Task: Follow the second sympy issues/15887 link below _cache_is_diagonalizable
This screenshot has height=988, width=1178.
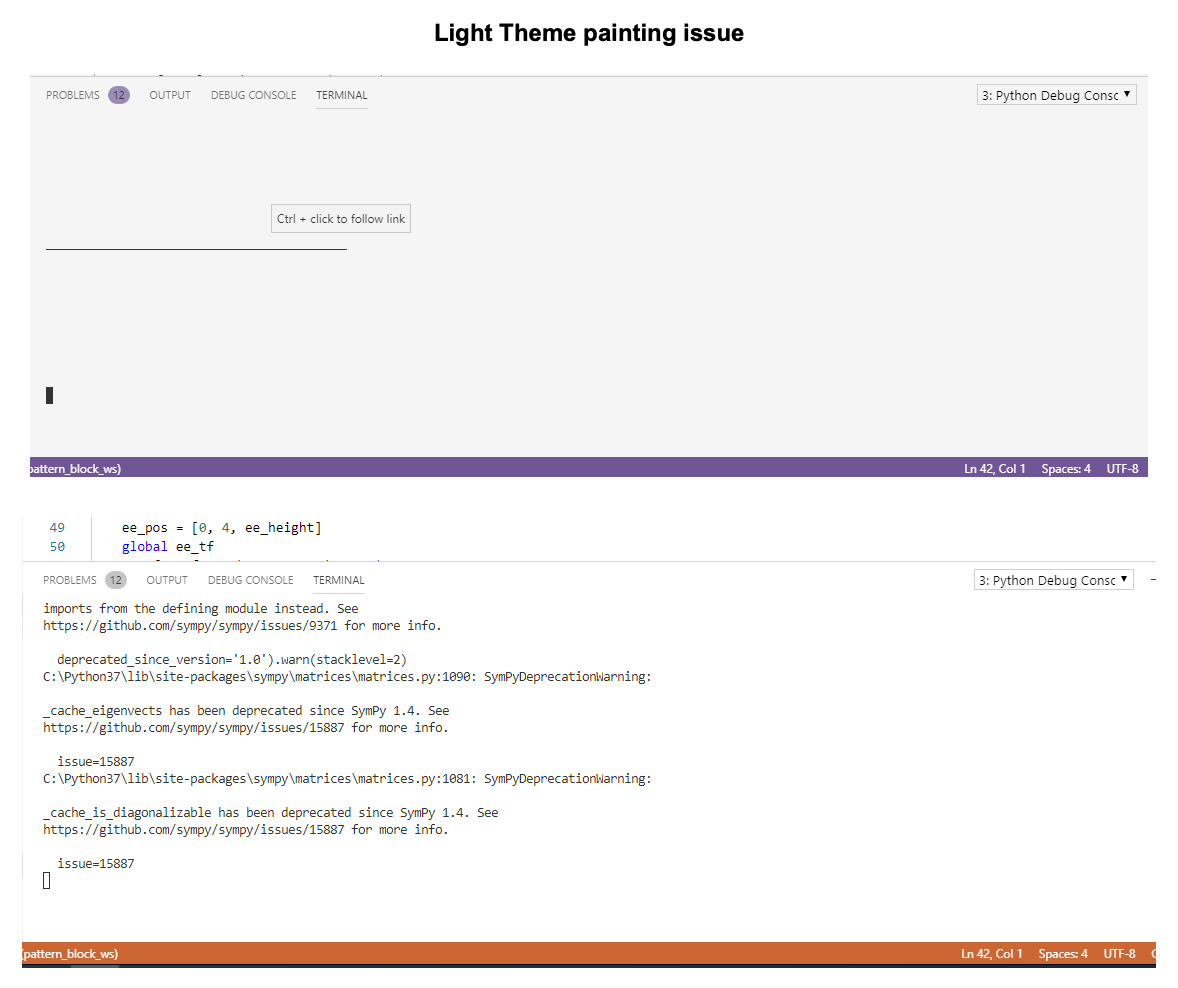Action: (x=193, y=830)
